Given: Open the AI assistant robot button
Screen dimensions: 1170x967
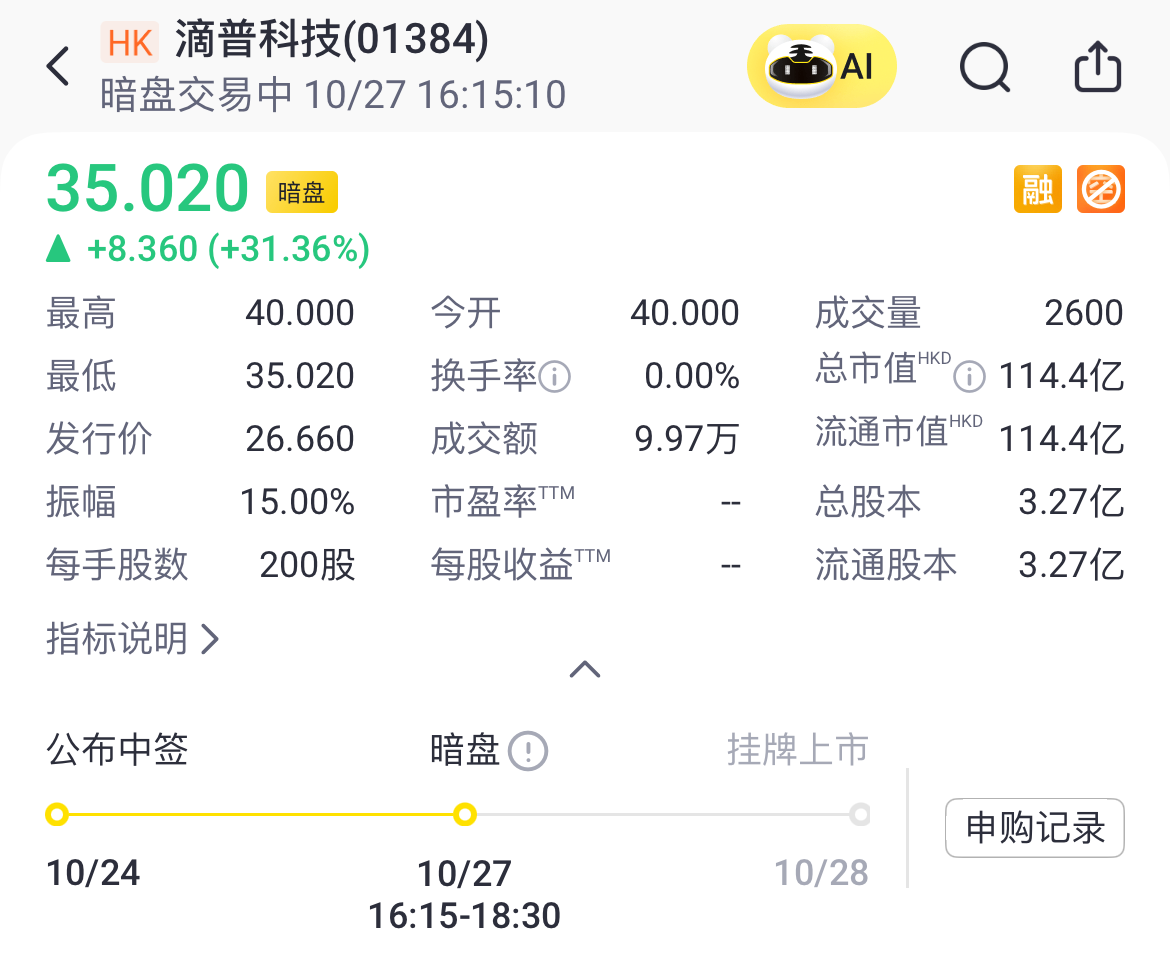Looking at the screenshot, I should point(822,66).
